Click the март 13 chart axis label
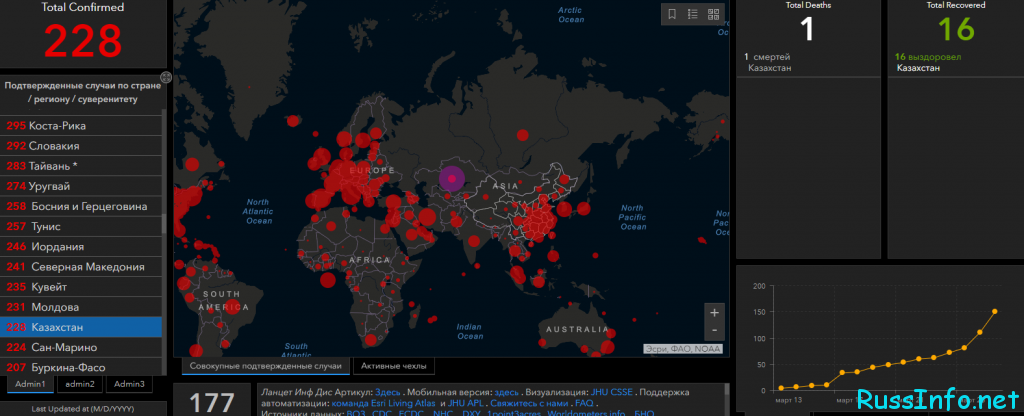Image resolution: width=1024 pixels, height=416 pixels. tap(789, 399)
